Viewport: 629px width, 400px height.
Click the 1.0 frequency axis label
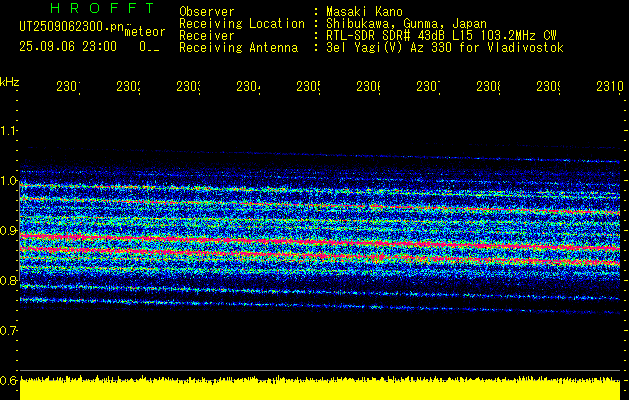pos(9,181)
